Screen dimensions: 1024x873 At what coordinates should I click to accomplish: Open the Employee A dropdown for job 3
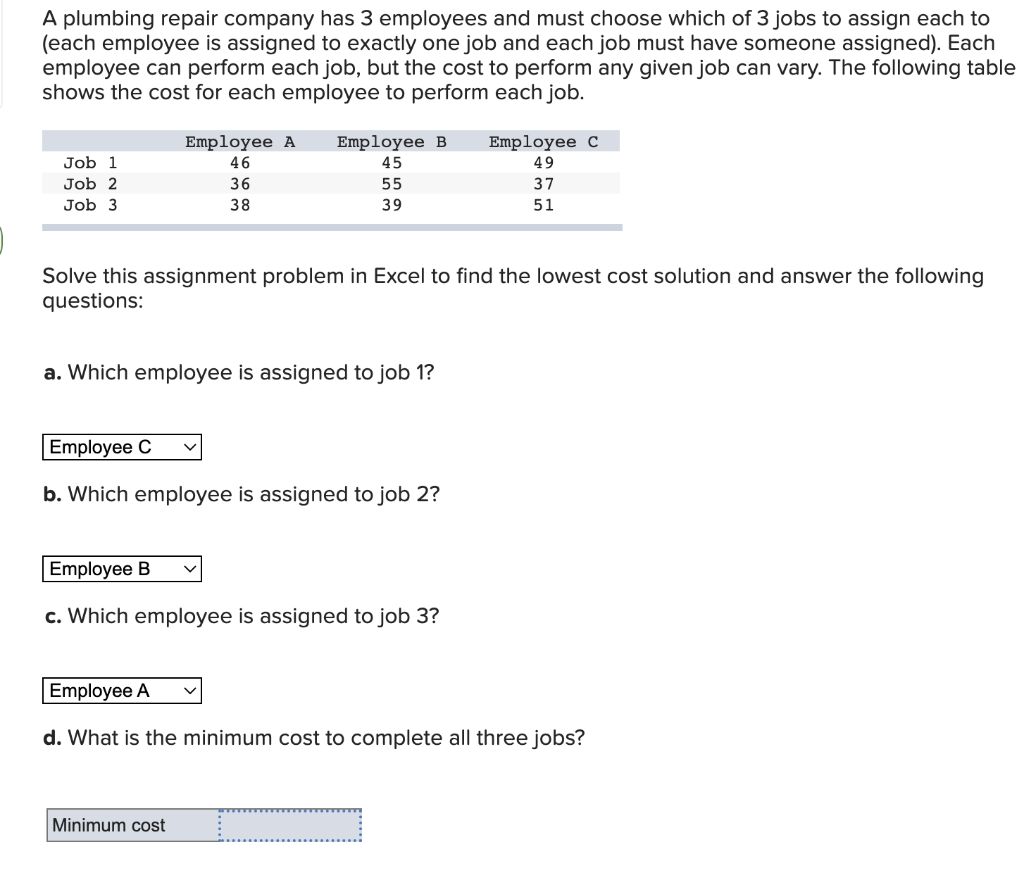[x=121, y=690]
